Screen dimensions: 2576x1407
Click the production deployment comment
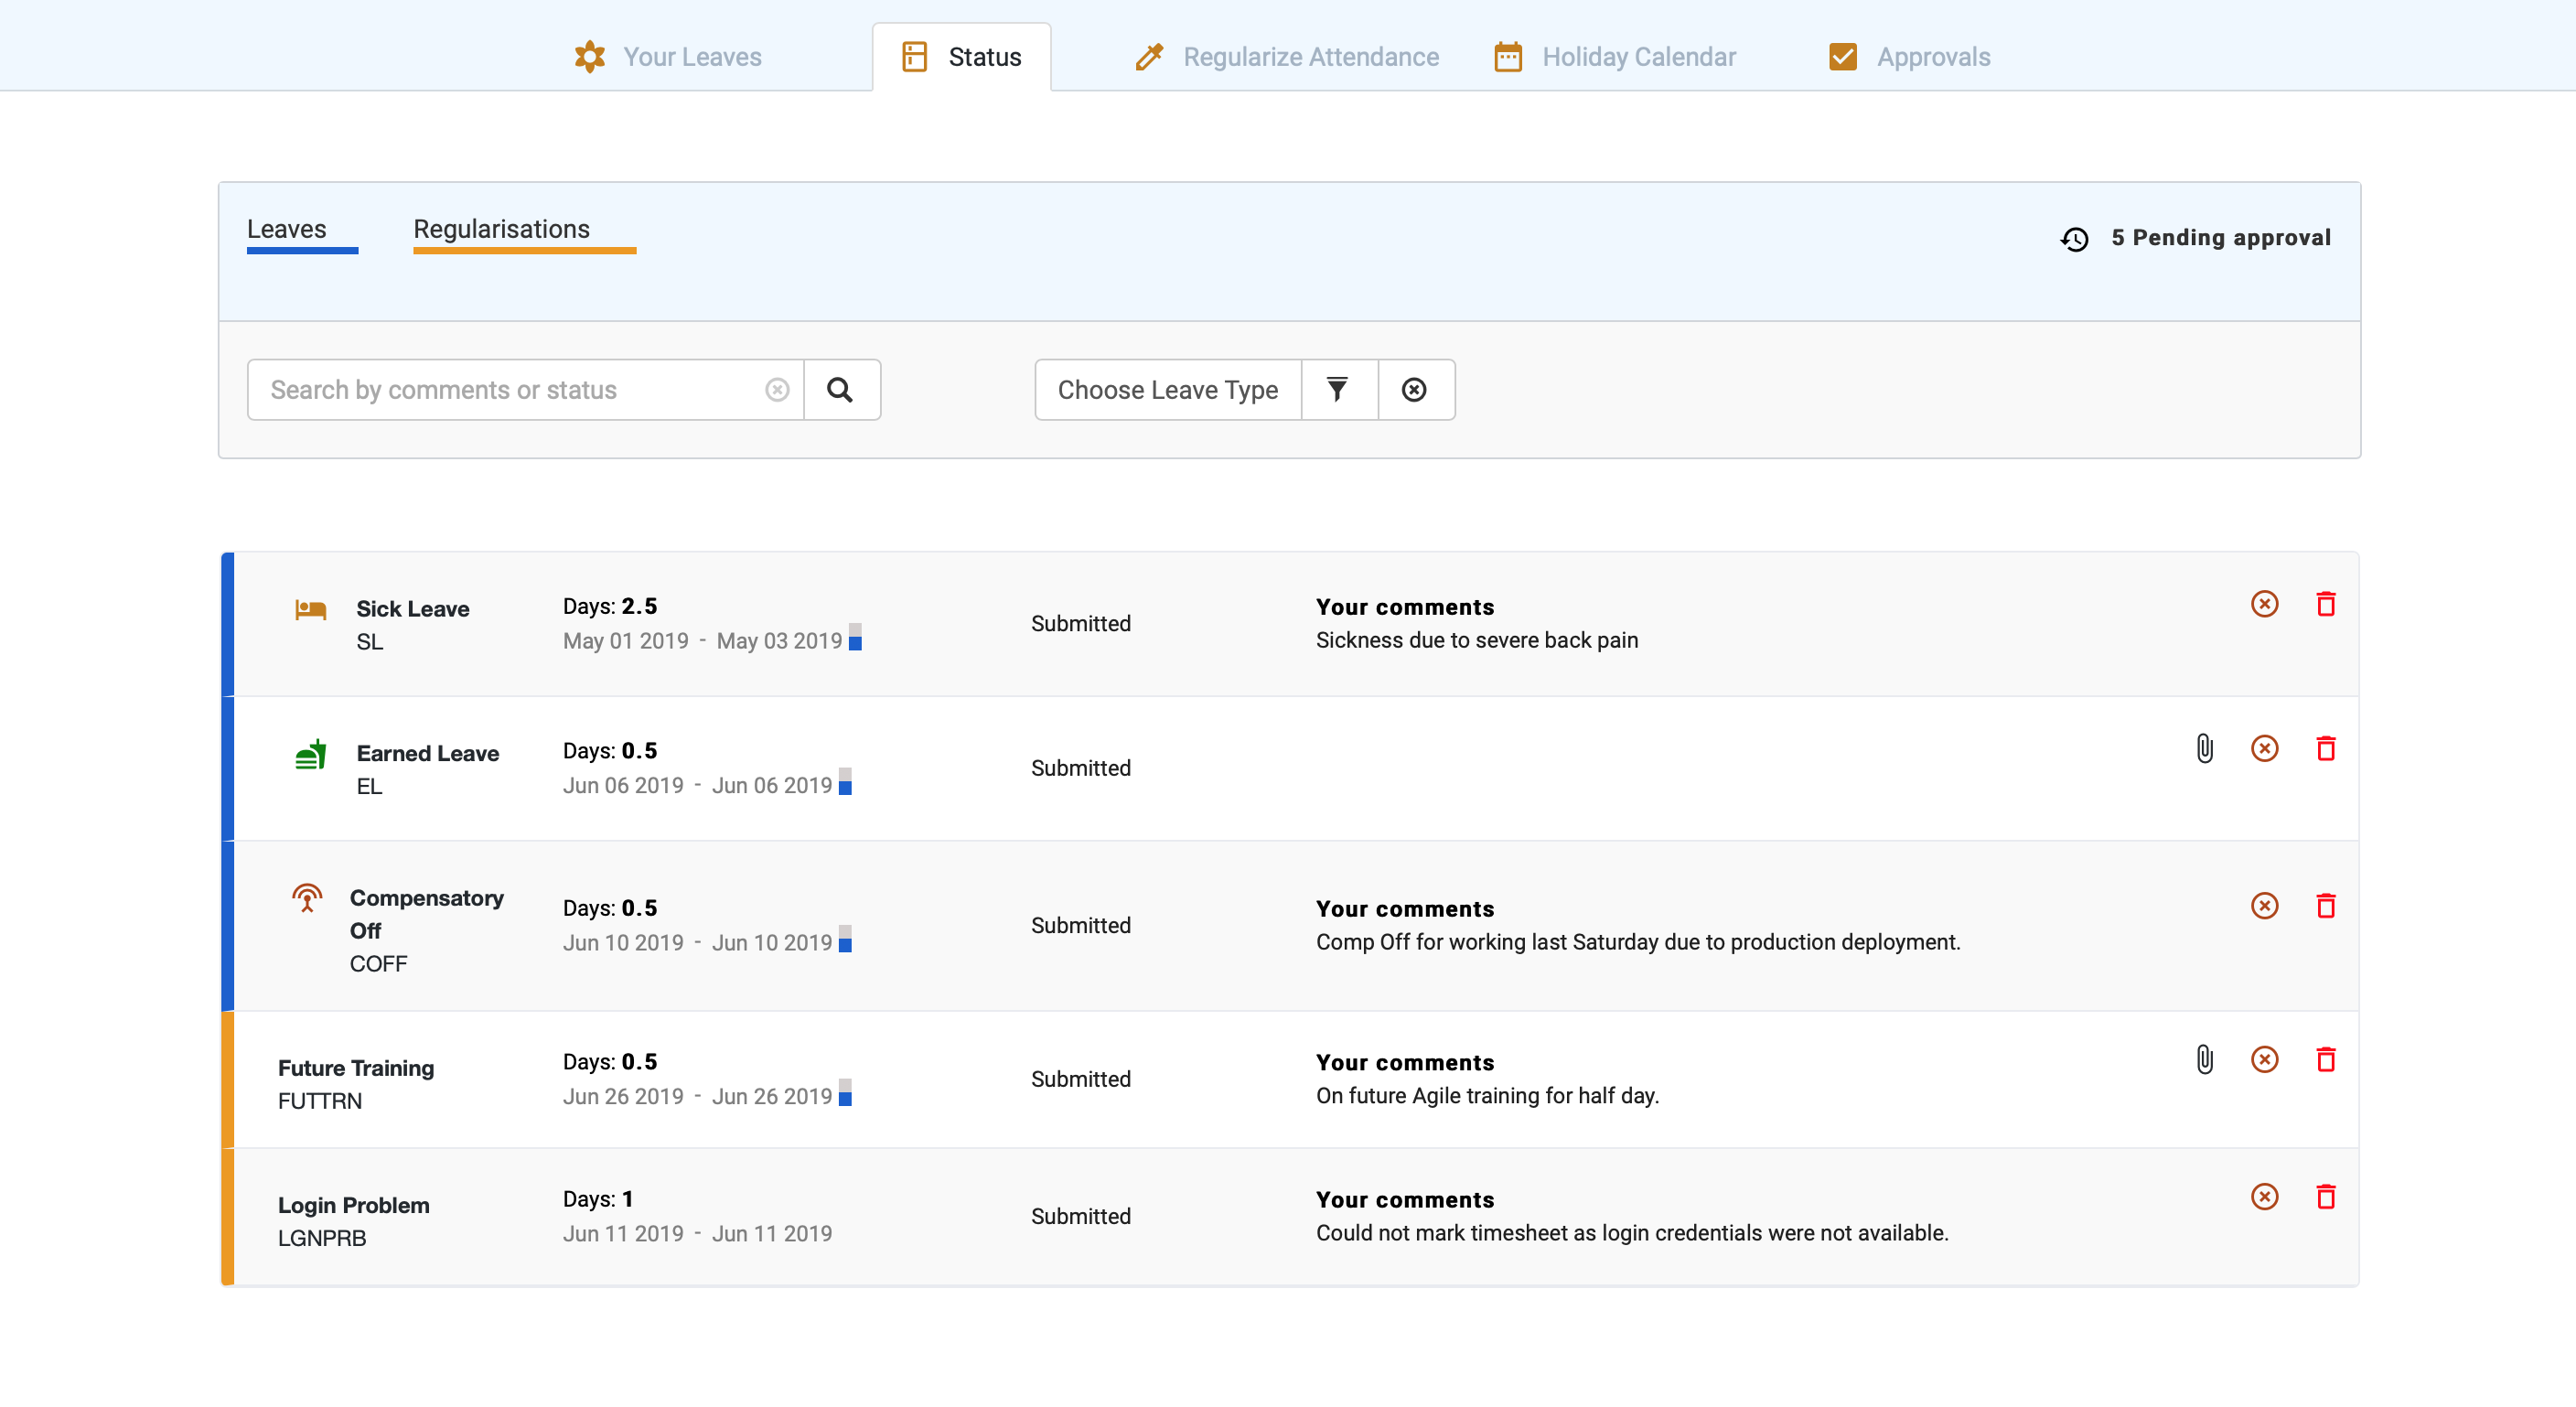coord(1638,943)
